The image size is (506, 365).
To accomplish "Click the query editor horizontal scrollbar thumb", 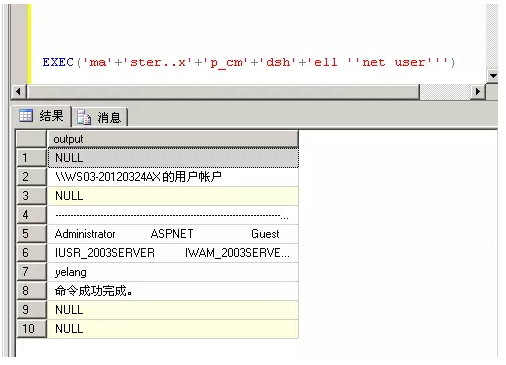I will pos(223,91).
